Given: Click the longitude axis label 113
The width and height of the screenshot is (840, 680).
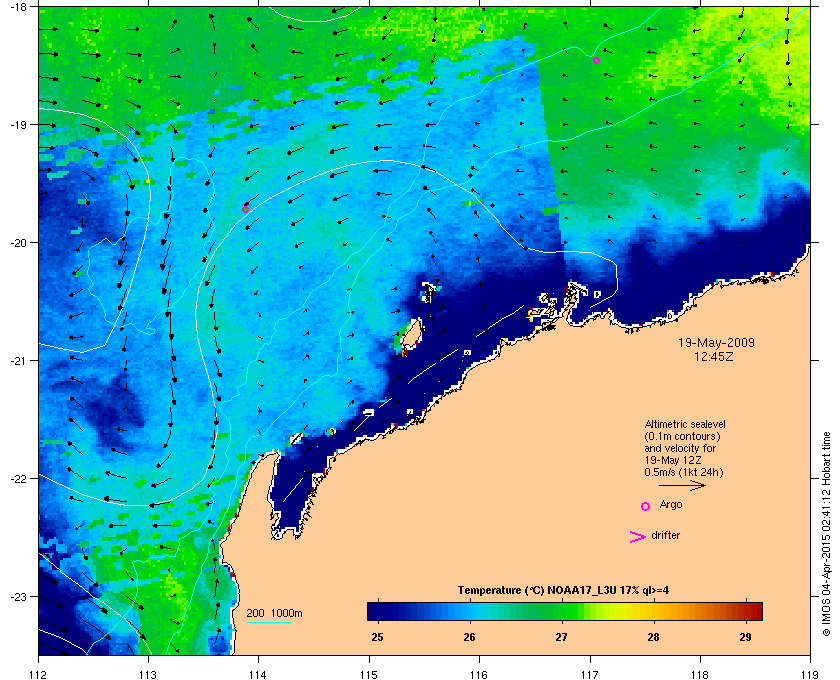Looking at the screenshot, I should (x=148, y=674).
